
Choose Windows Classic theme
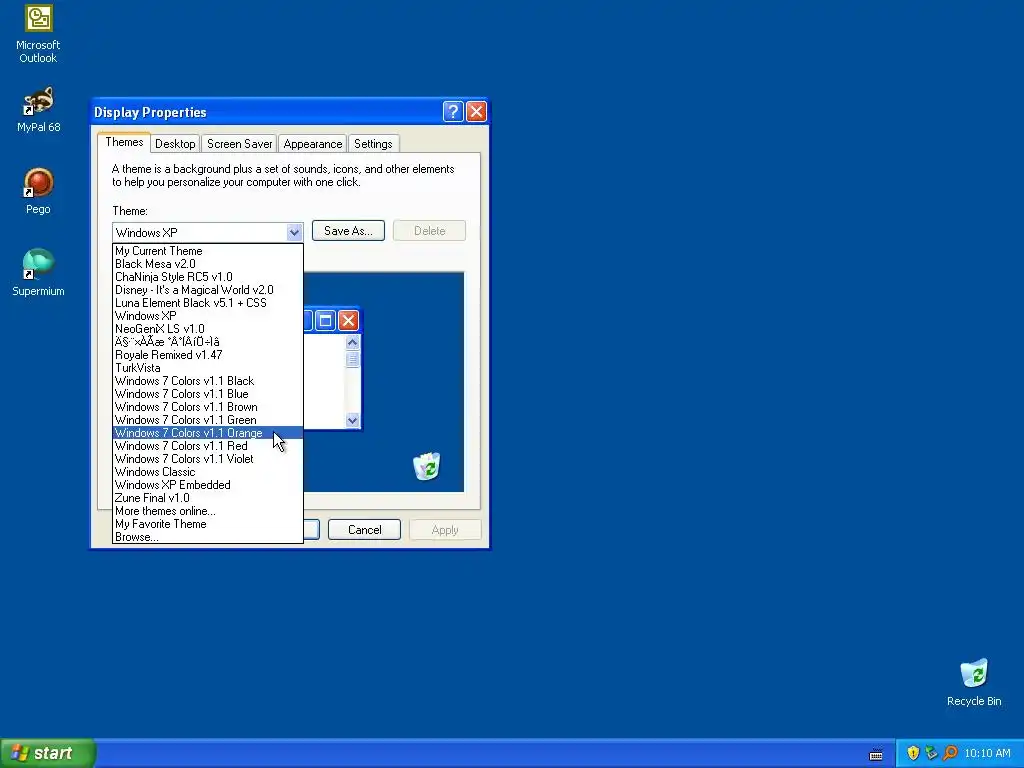208,472
